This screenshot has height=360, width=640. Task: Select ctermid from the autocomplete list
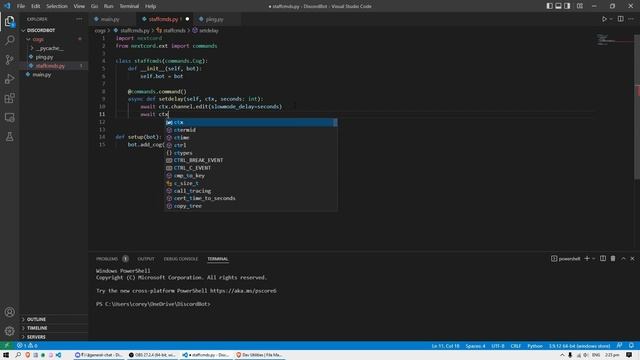tap(251, 130)
